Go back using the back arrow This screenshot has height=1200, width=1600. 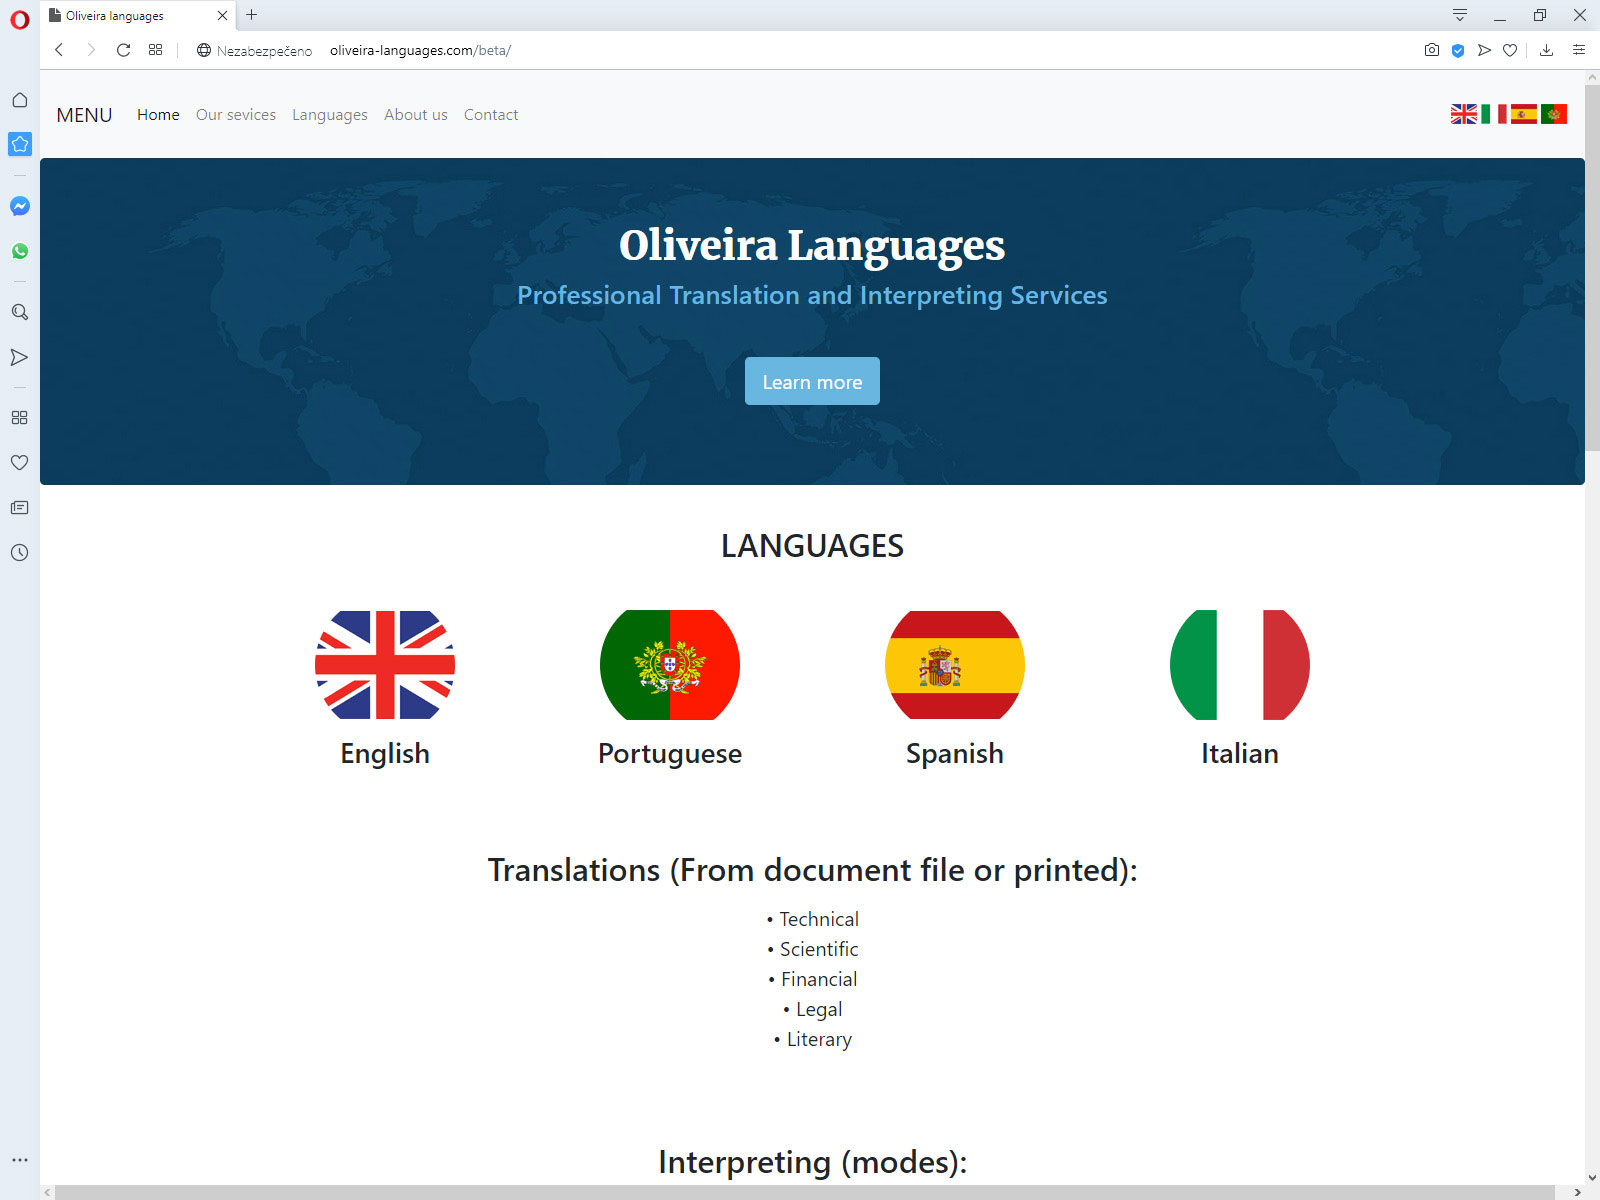59,50
